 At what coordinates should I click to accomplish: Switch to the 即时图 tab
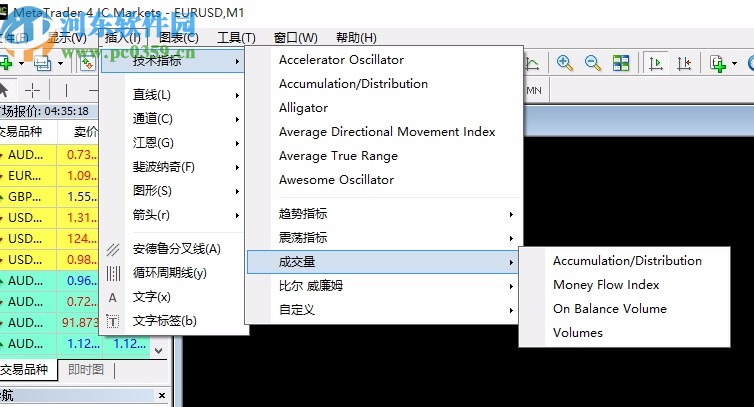coord(86,369)
